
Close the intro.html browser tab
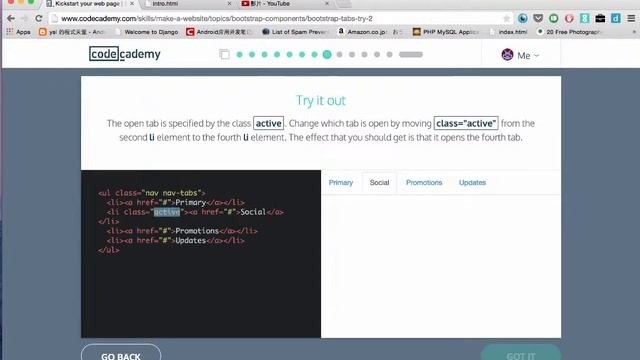[229, 3]
